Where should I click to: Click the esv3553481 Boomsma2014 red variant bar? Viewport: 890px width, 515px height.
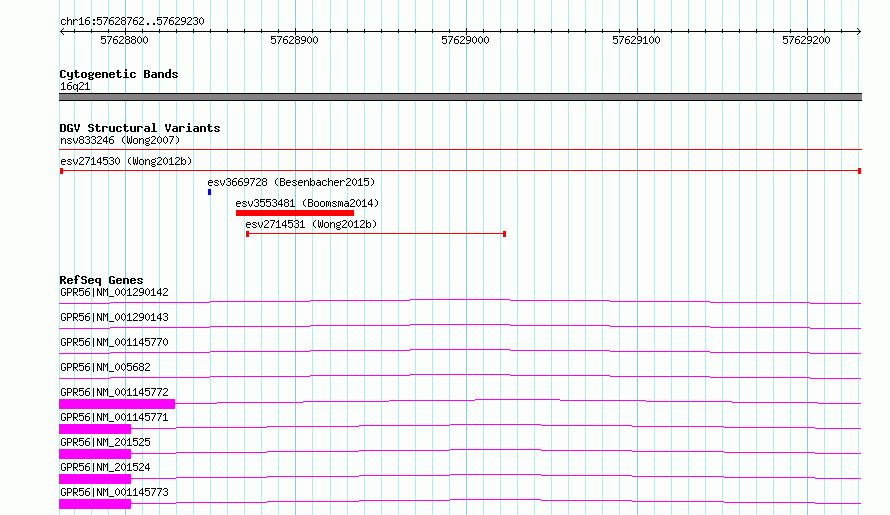[x=295, y=212]
